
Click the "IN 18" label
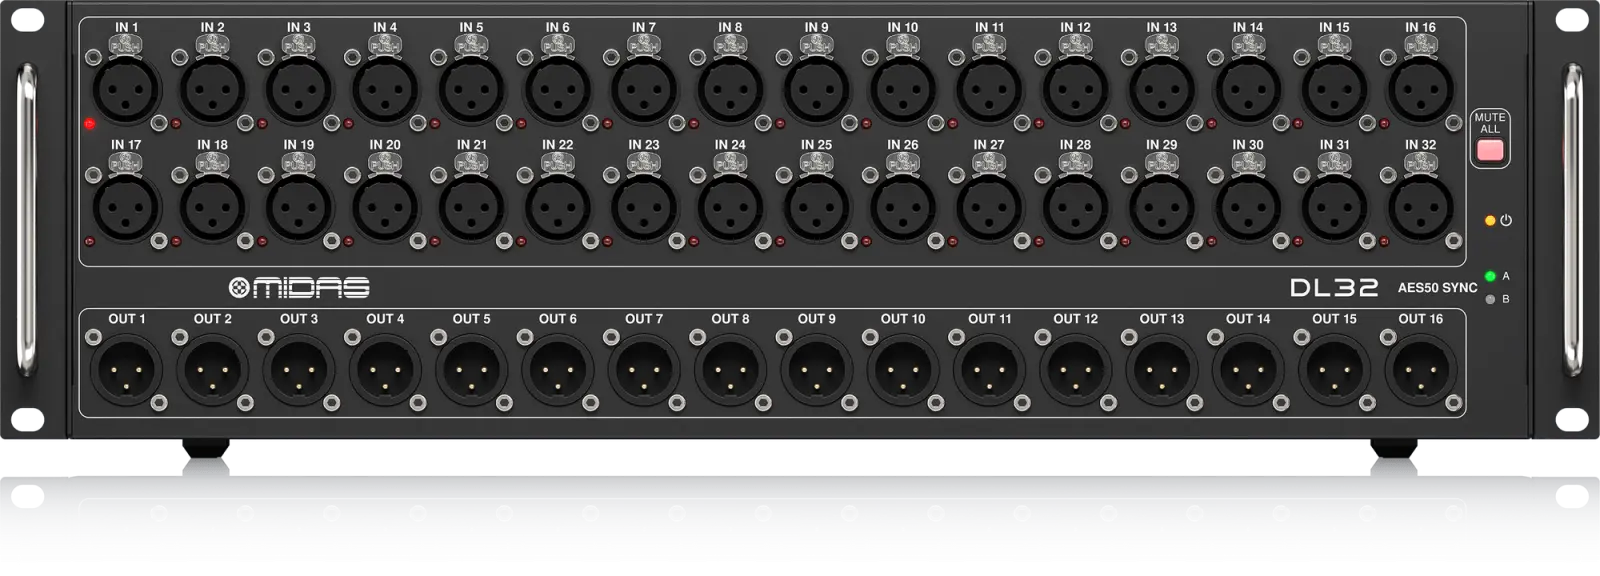coord(212,145)
